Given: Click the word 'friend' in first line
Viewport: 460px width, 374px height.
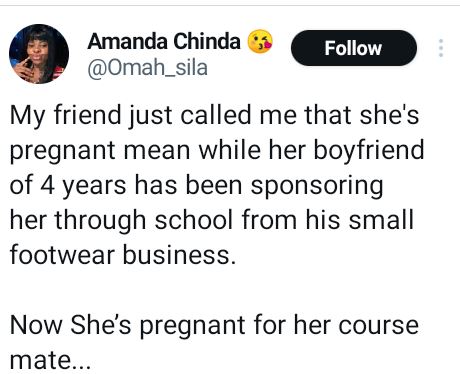Looking at the screenshot, I should pyautogui.click(x=88, y=115).
